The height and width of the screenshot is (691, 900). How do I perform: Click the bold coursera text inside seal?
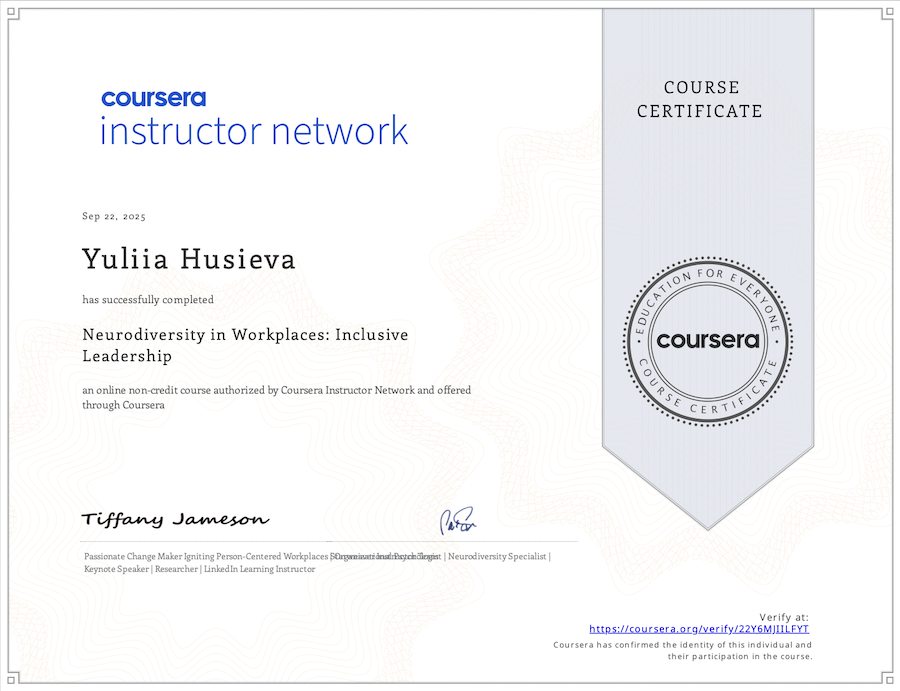[x=708, y=340]
